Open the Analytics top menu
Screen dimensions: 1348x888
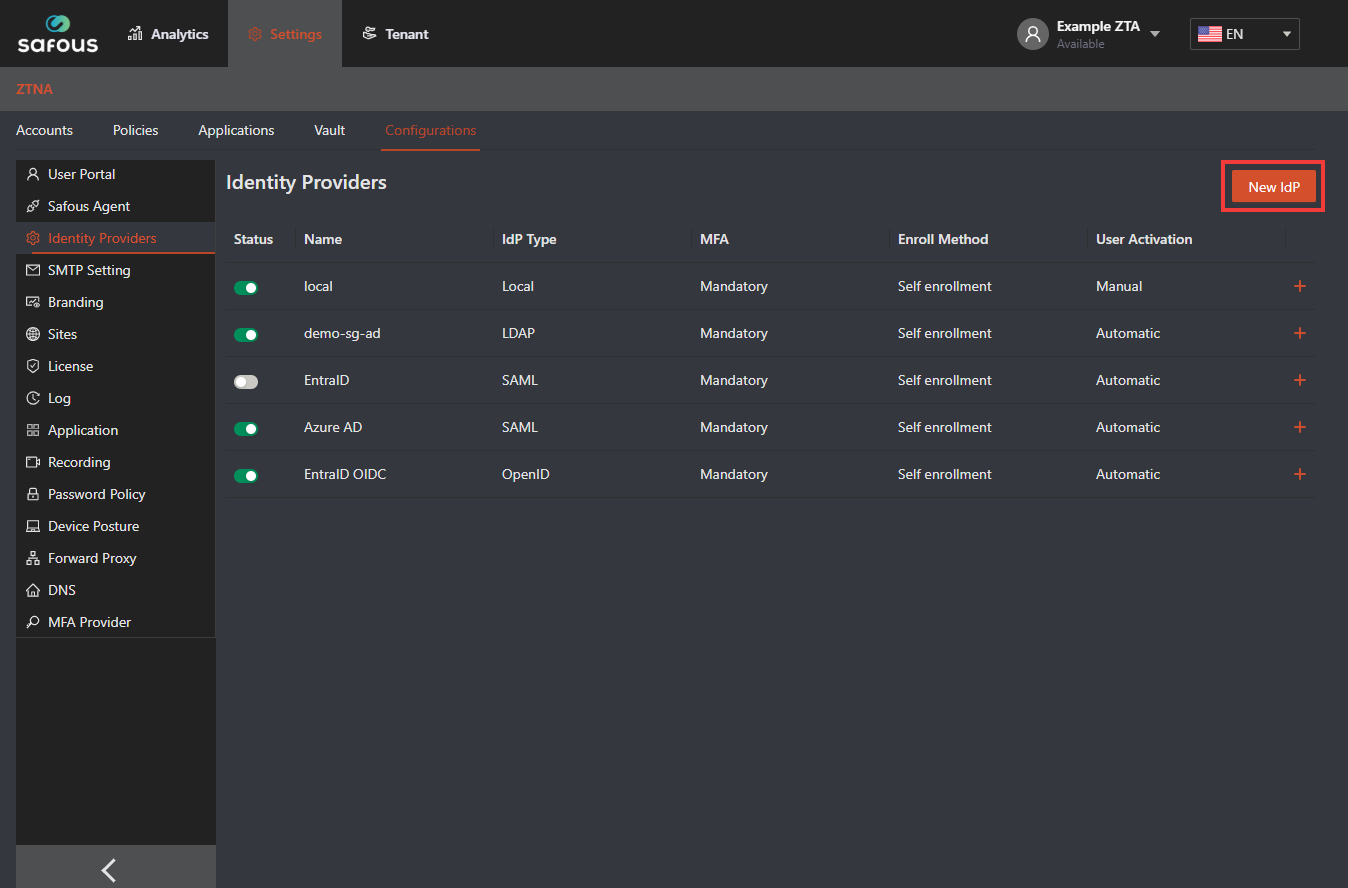[x=168, y=34]
